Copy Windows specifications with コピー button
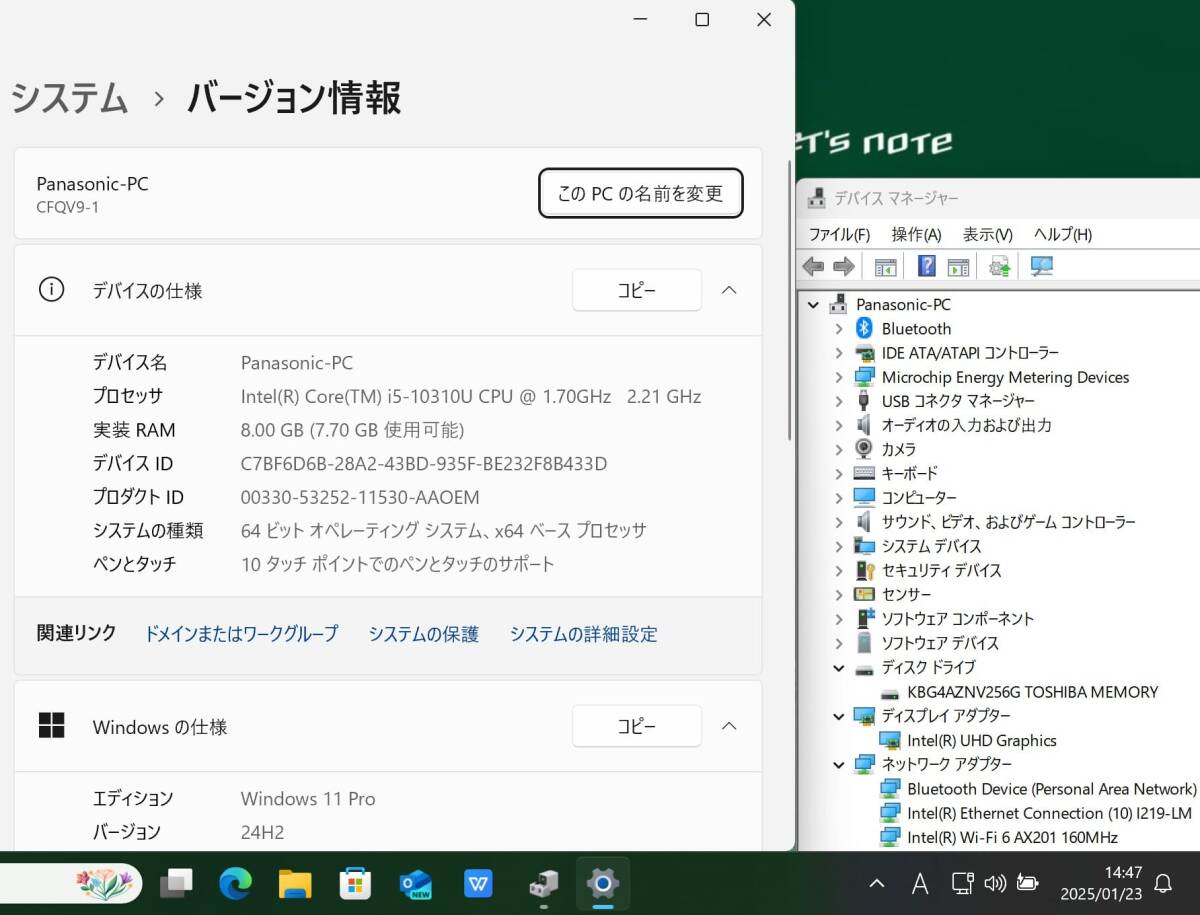This screenshot has width=1200, height=915. pyautogui.click(x=637, y=727)
